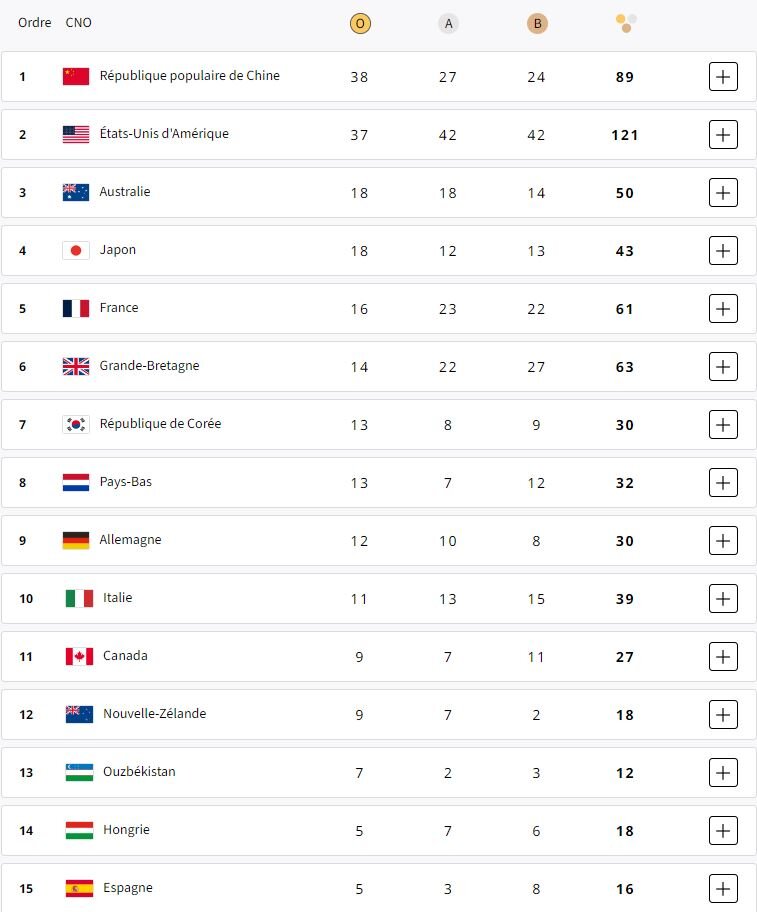757x912 pixels.
Task: Click the Canada flag icon
Action: pos(79,656)
